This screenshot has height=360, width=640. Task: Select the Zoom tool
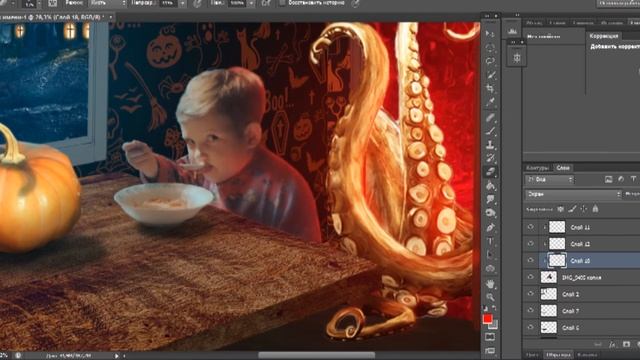coord(490,297)
